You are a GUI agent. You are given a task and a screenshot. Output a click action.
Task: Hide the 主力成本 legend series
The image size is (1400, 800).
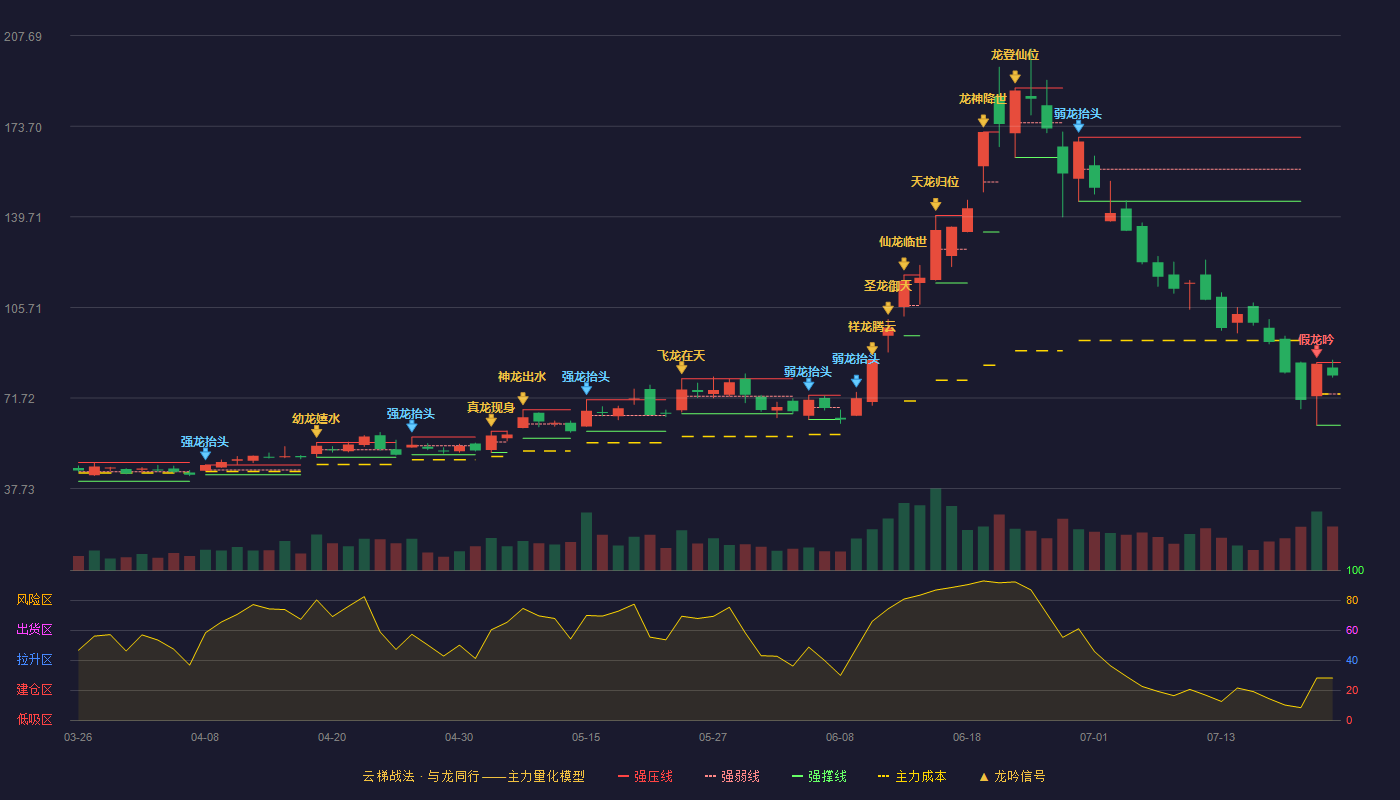(x=912, y=776)
